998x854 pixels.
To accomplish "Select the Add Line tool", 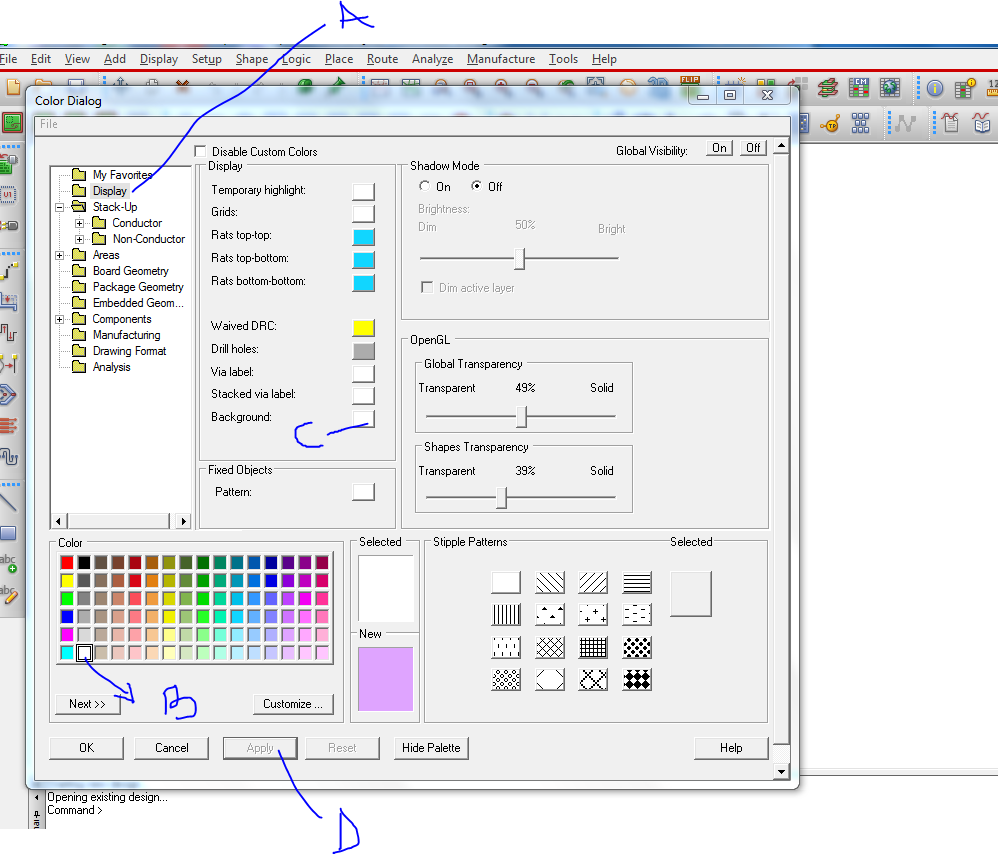I will click(9, 503).
